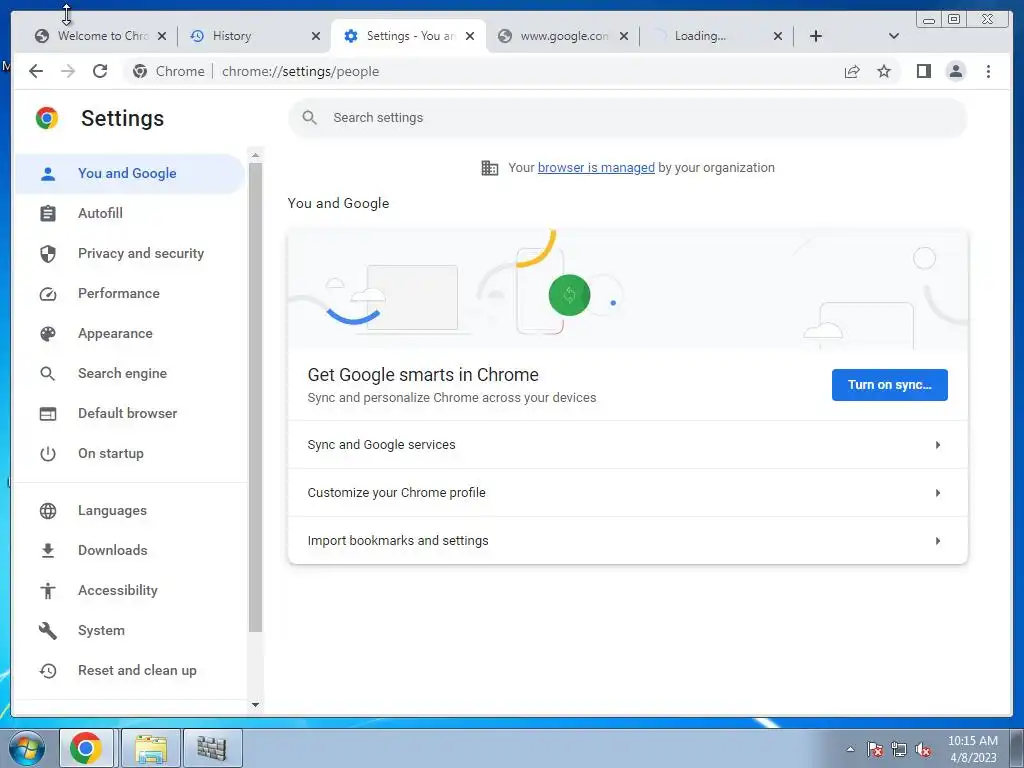Expand Customize your Chrome profile

[x=628, y=492]
